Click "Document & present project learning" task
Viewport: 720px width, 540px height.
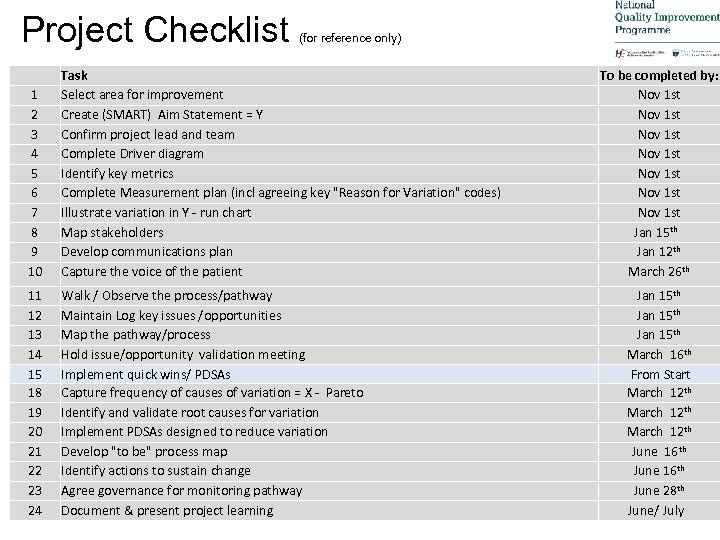166,510
